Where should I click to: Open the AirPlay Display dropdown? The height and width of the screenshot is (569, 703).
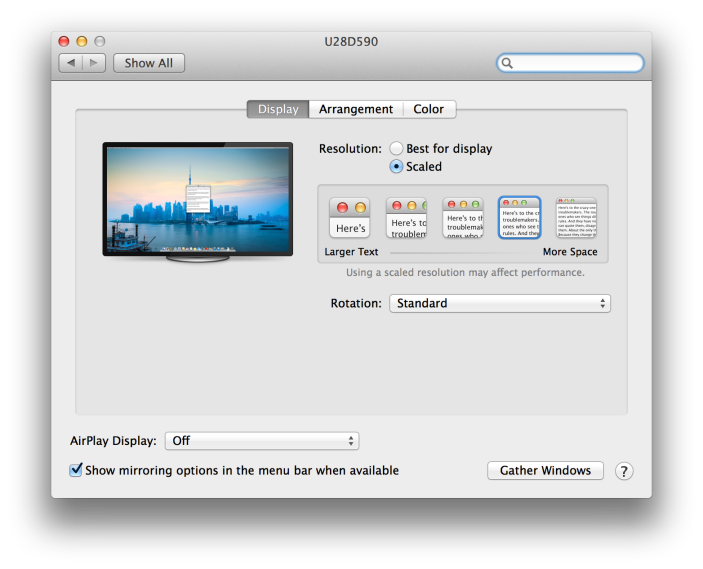(x=261, y=440)
